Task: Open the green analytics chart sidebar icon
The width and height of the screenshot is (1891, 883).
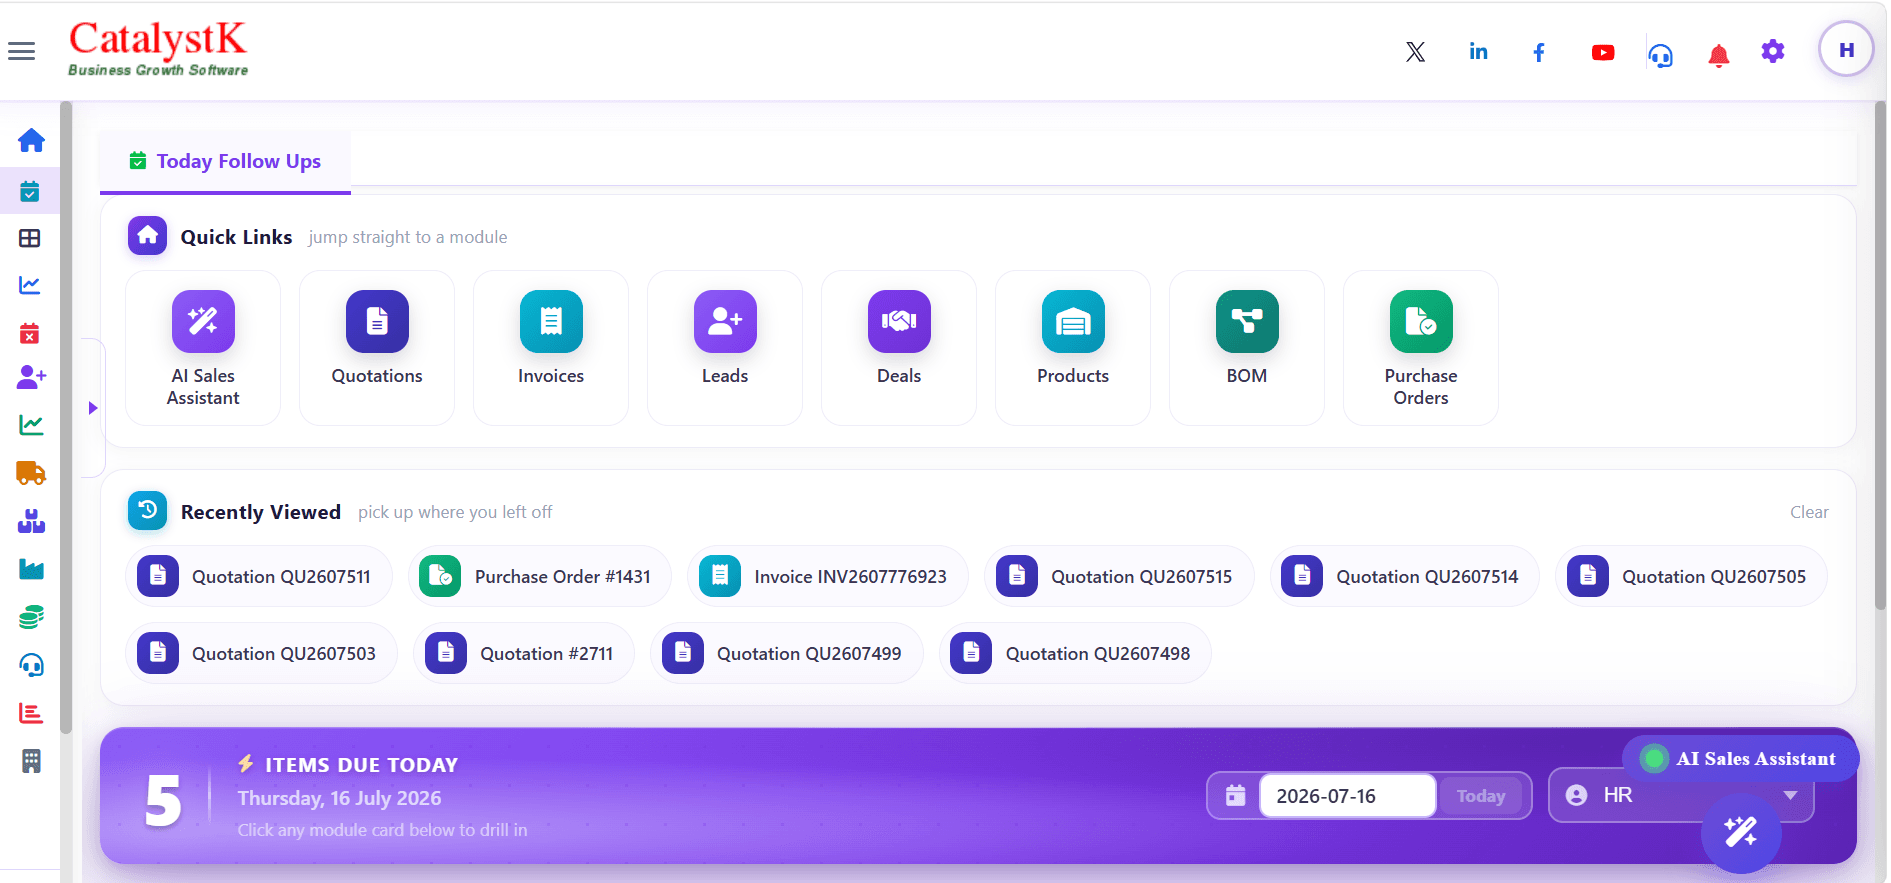Action: 31,425
